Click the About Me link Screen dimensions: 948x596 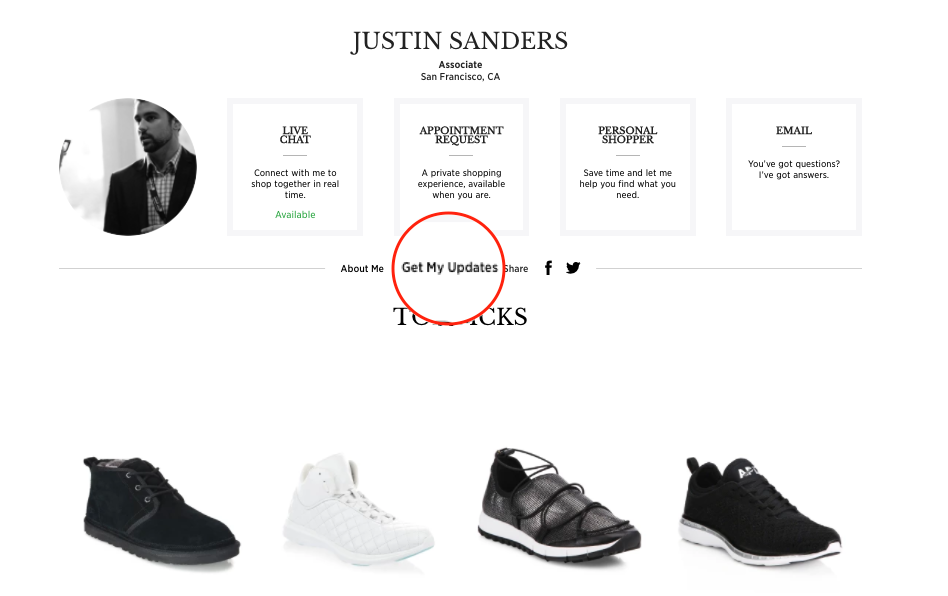362,268
